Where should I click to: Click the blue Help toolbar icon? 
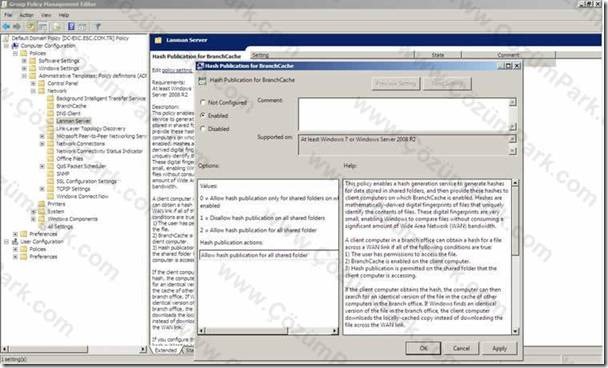click(x=71, y=26)
